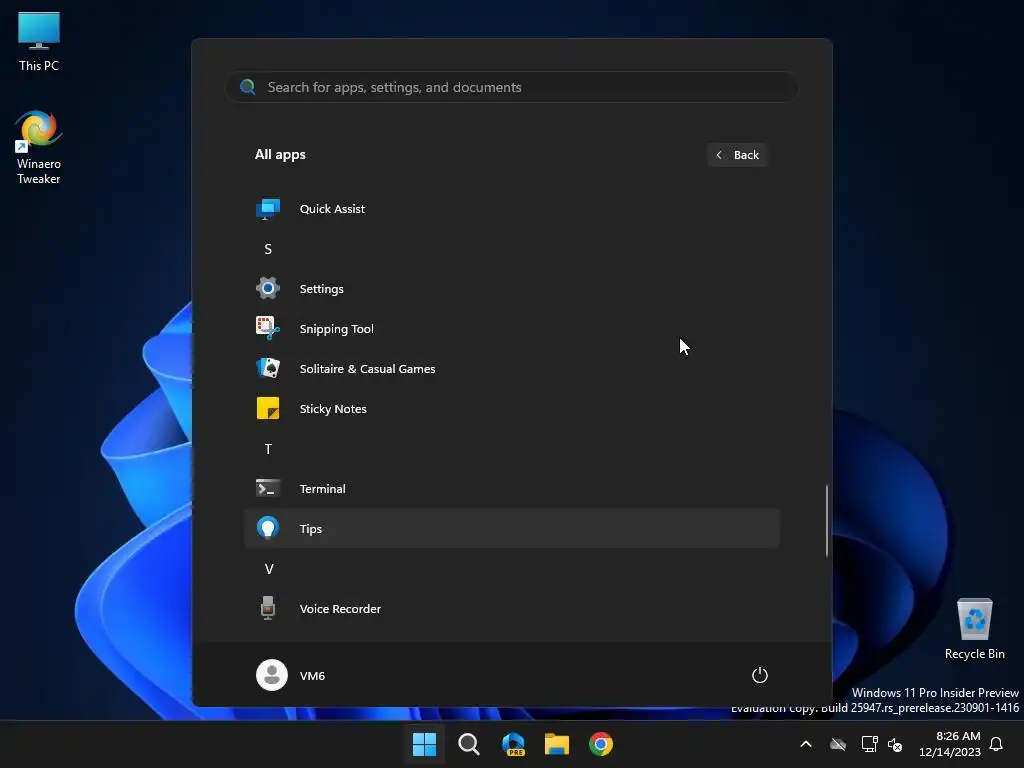
Task: Open taskbar Search magnifier
Action: pyautogui.click(x=468, y=744)
